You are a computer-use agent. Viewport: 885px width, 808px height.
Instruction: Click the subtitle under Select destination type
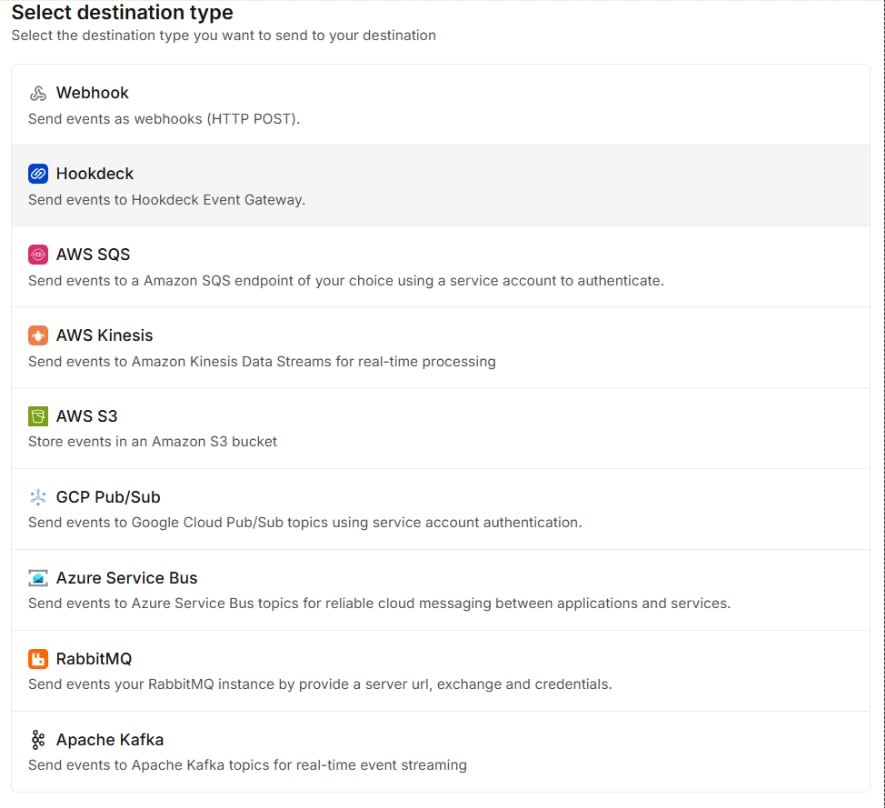[x=224, y=36]
